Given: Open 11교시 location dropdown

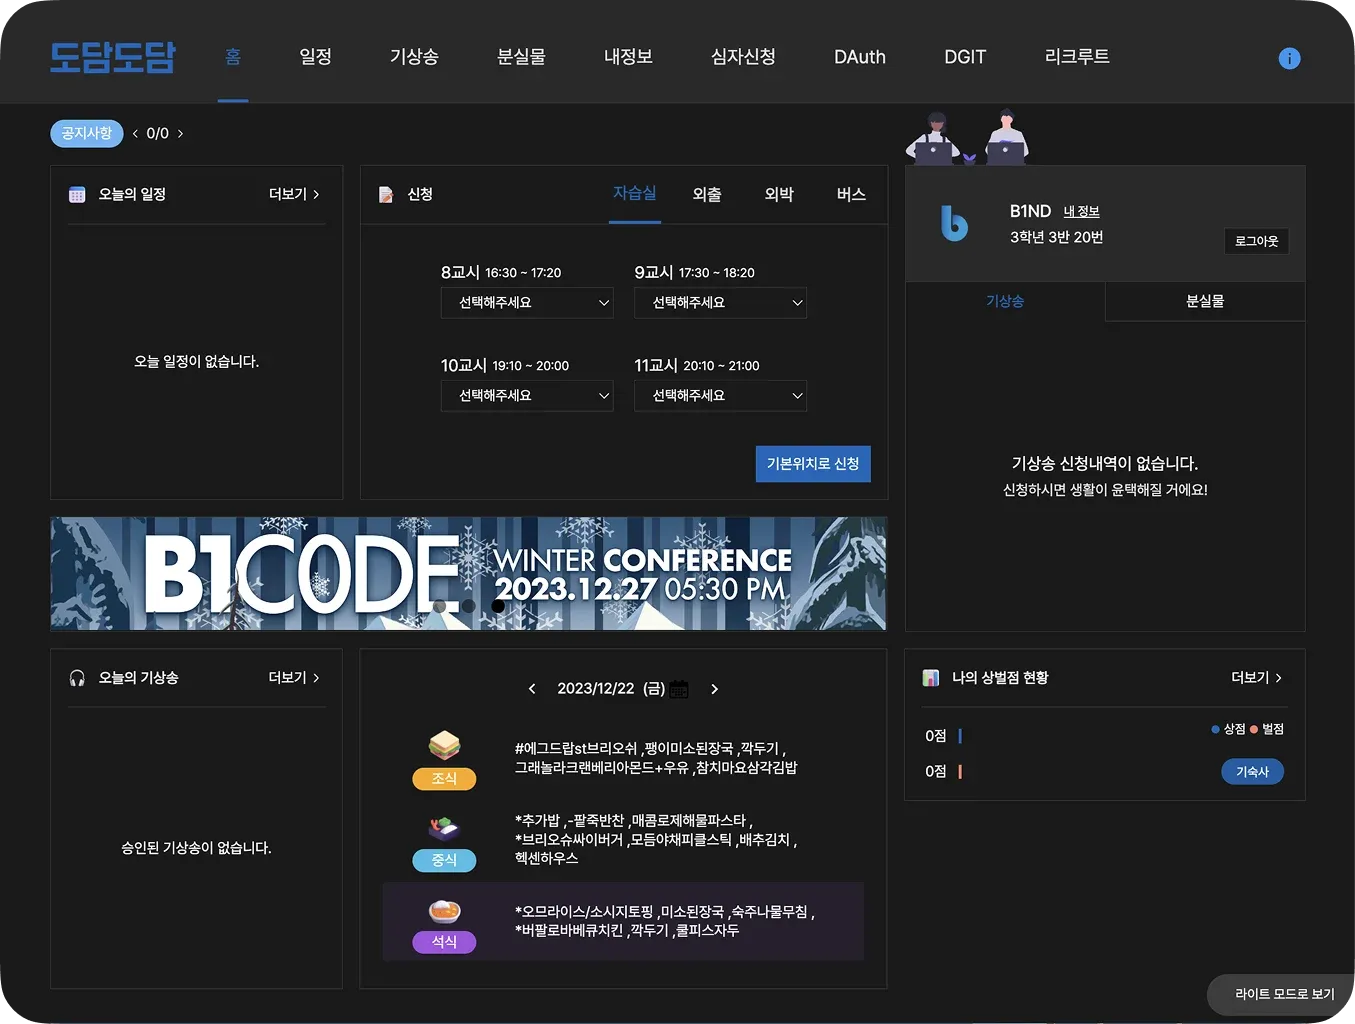Looking at the screenshot, I should [720, 396].
